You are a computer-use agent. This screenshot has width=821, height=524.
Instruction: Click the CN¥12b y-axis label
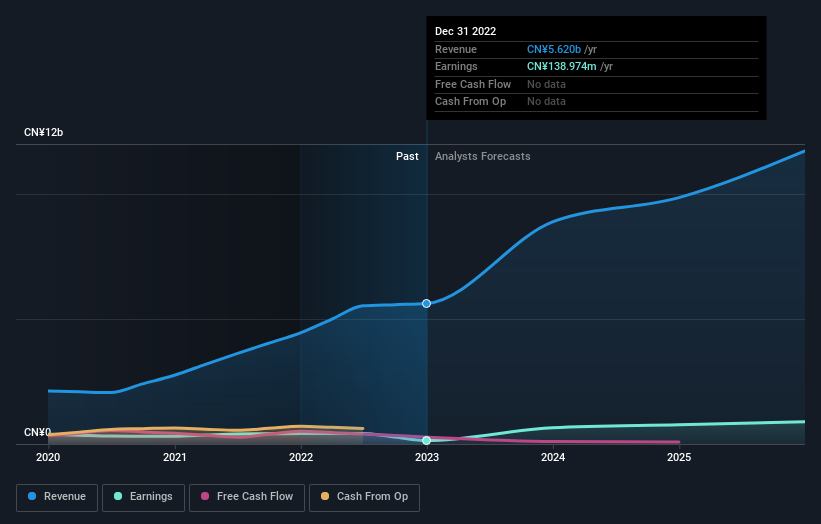[x=43, y=132]
